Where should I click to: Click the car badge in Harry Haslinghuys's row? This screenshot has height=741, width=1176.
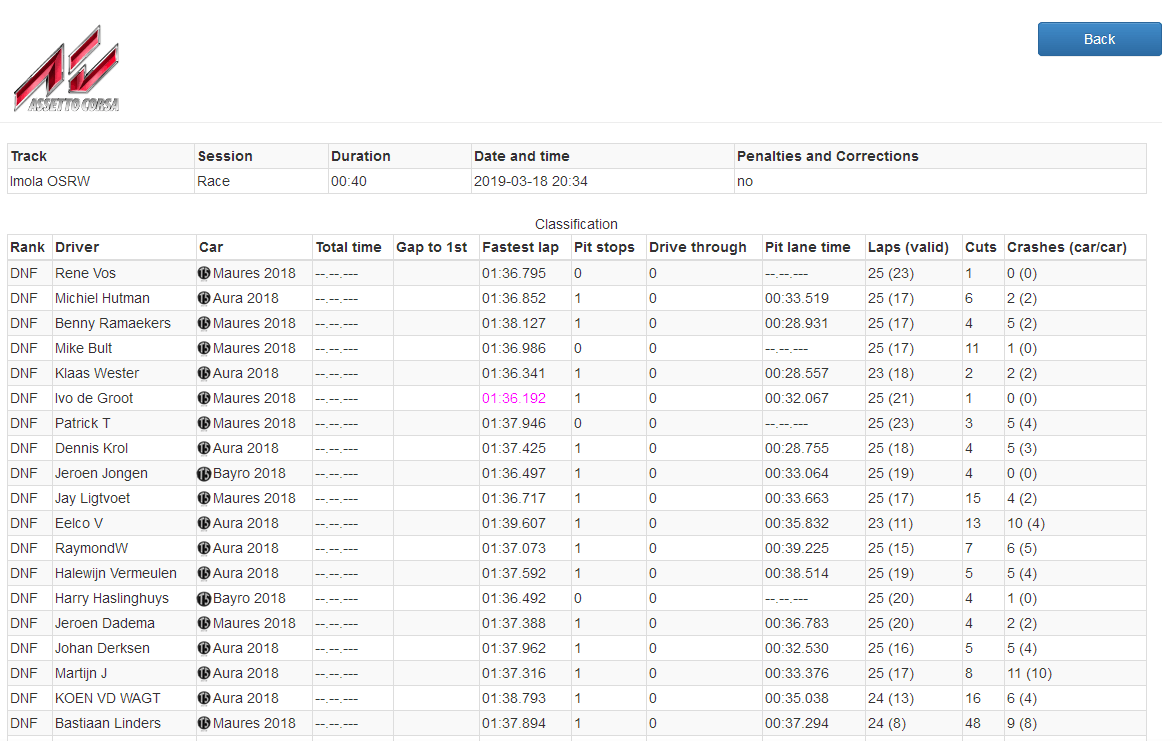click(204, 598)
